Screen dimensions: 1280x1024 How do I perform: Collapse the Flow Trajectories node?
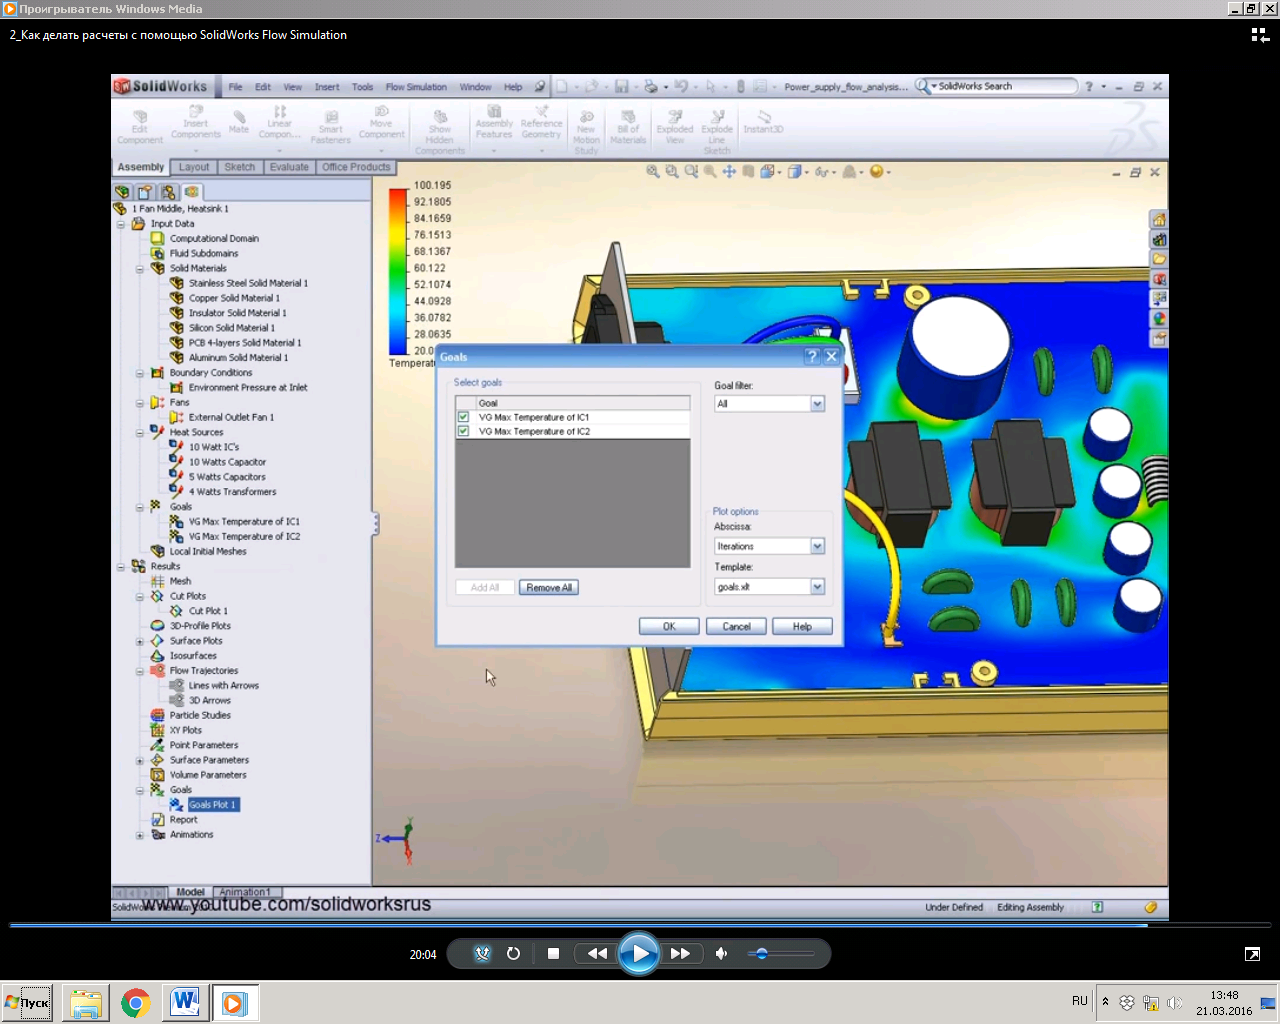tap(140, 671)
